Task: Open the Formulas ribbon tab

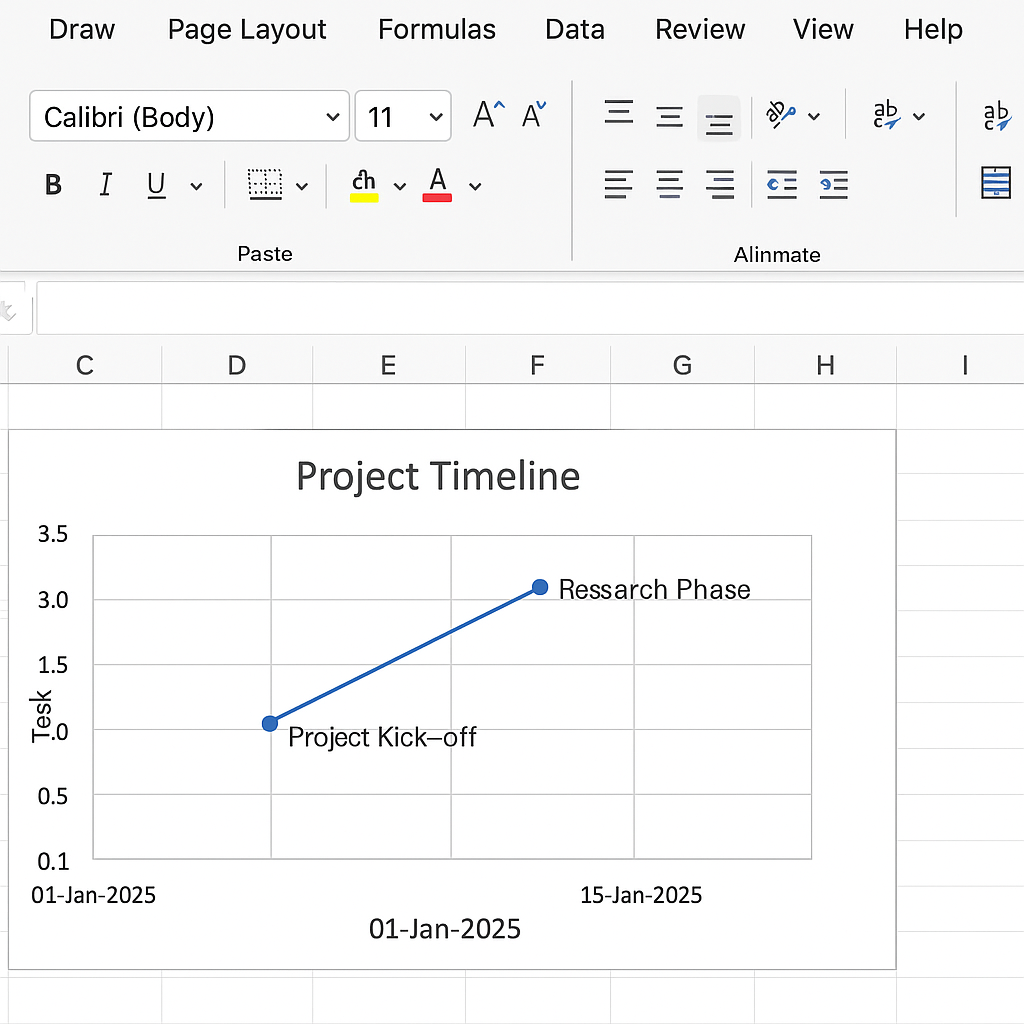Action: 436,30
